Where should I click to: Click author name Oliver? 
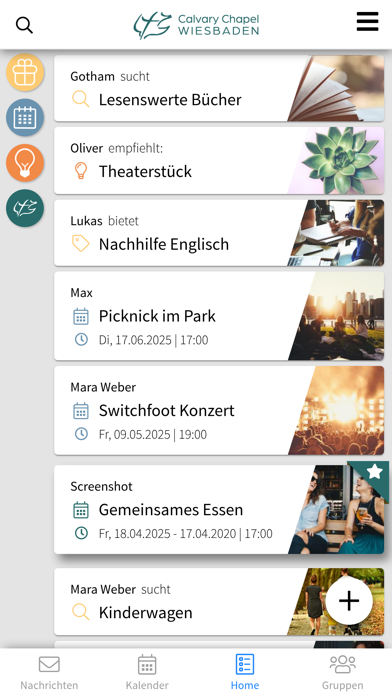(x=87, y=148)
